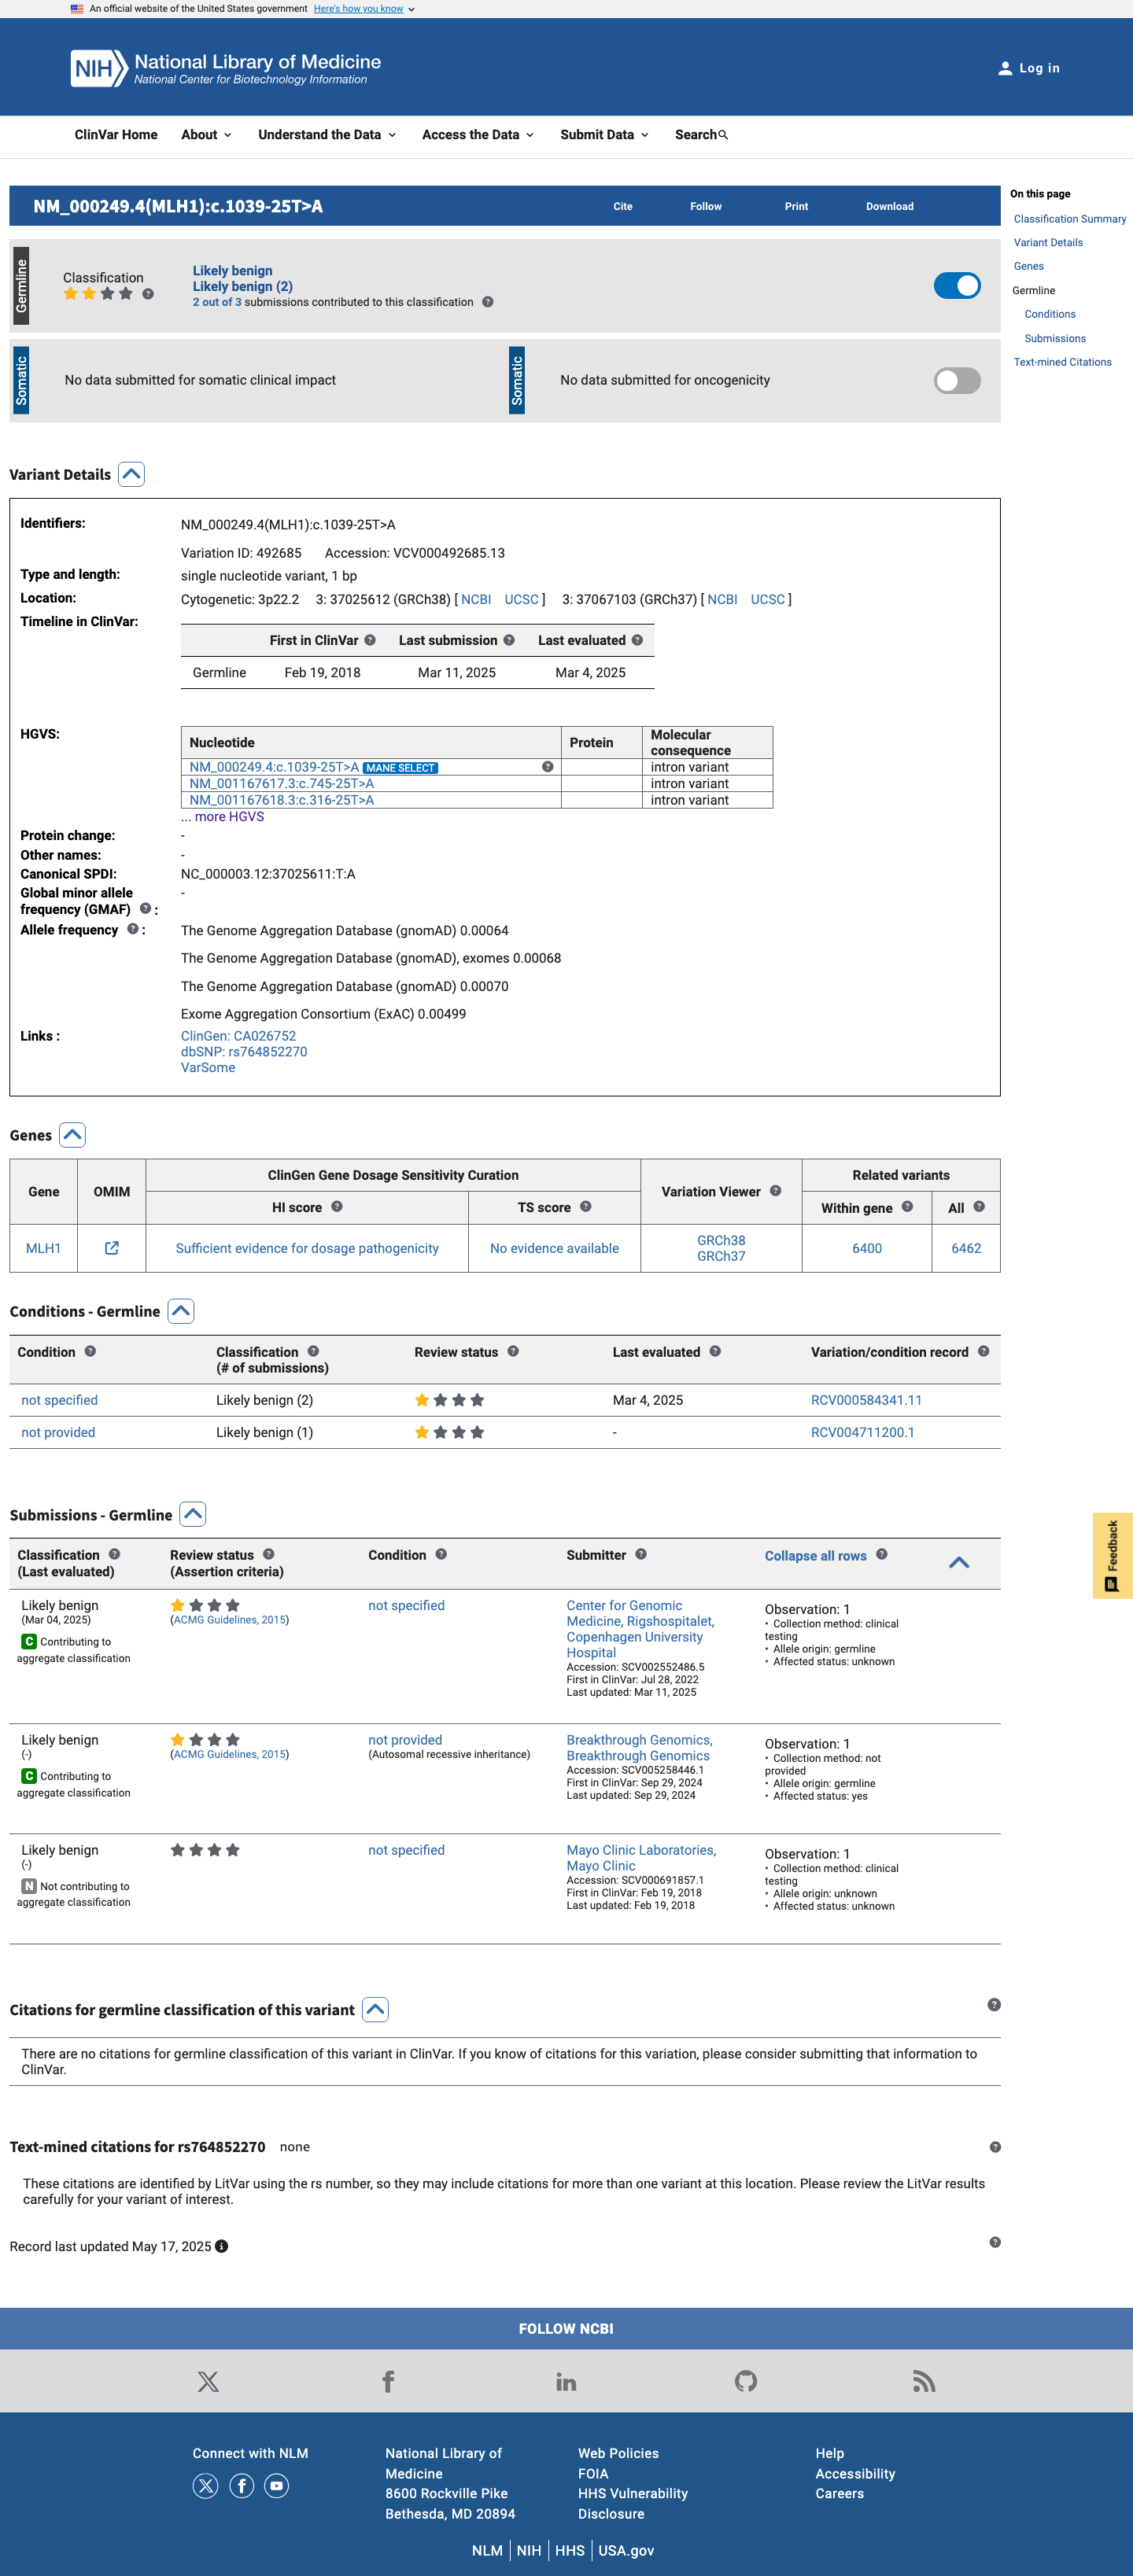
Task: Open the RSS feed icon under Follow NCBI
Action: point(924,2381)
